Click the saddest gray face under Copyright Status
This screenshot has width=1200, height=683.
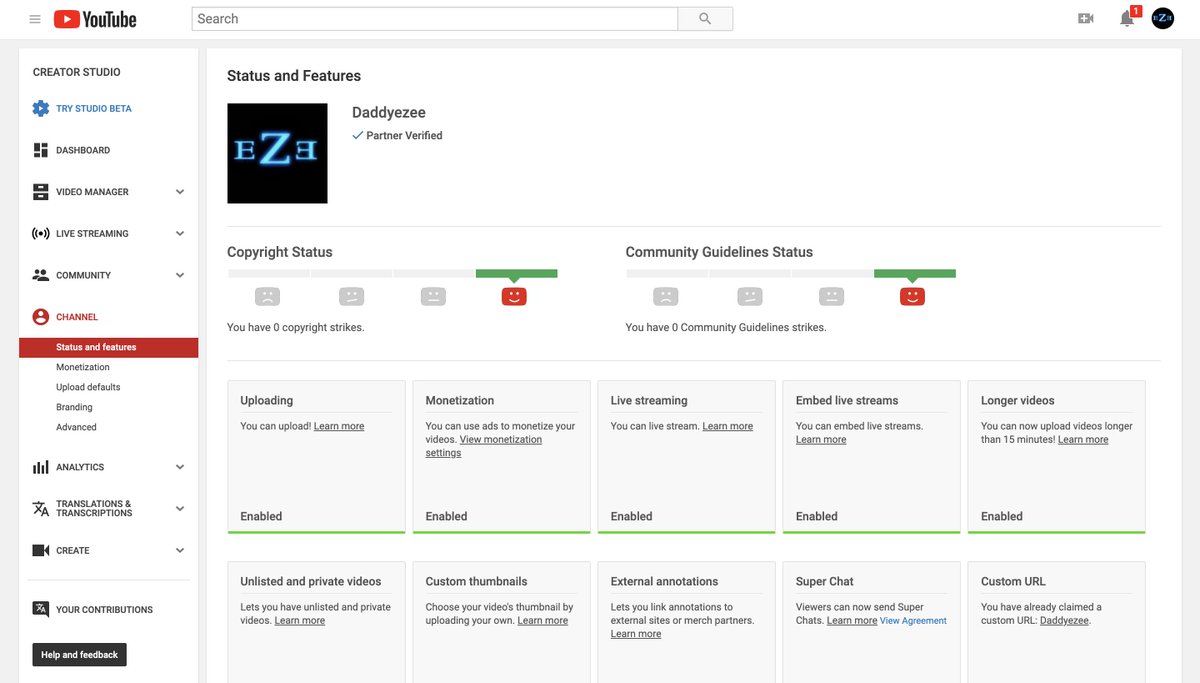pos(267,296)
